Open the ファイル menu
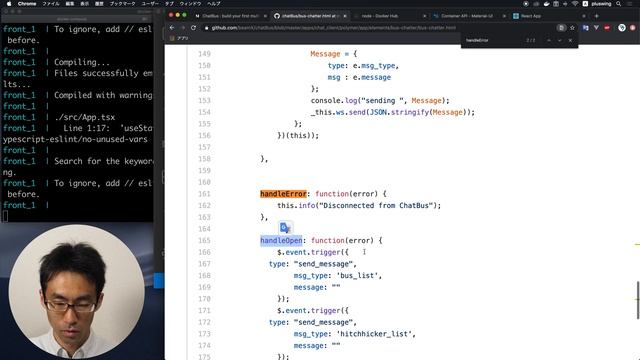Viewport: 640px width, 360px height. pyautogui.click(x=51, y=3)
